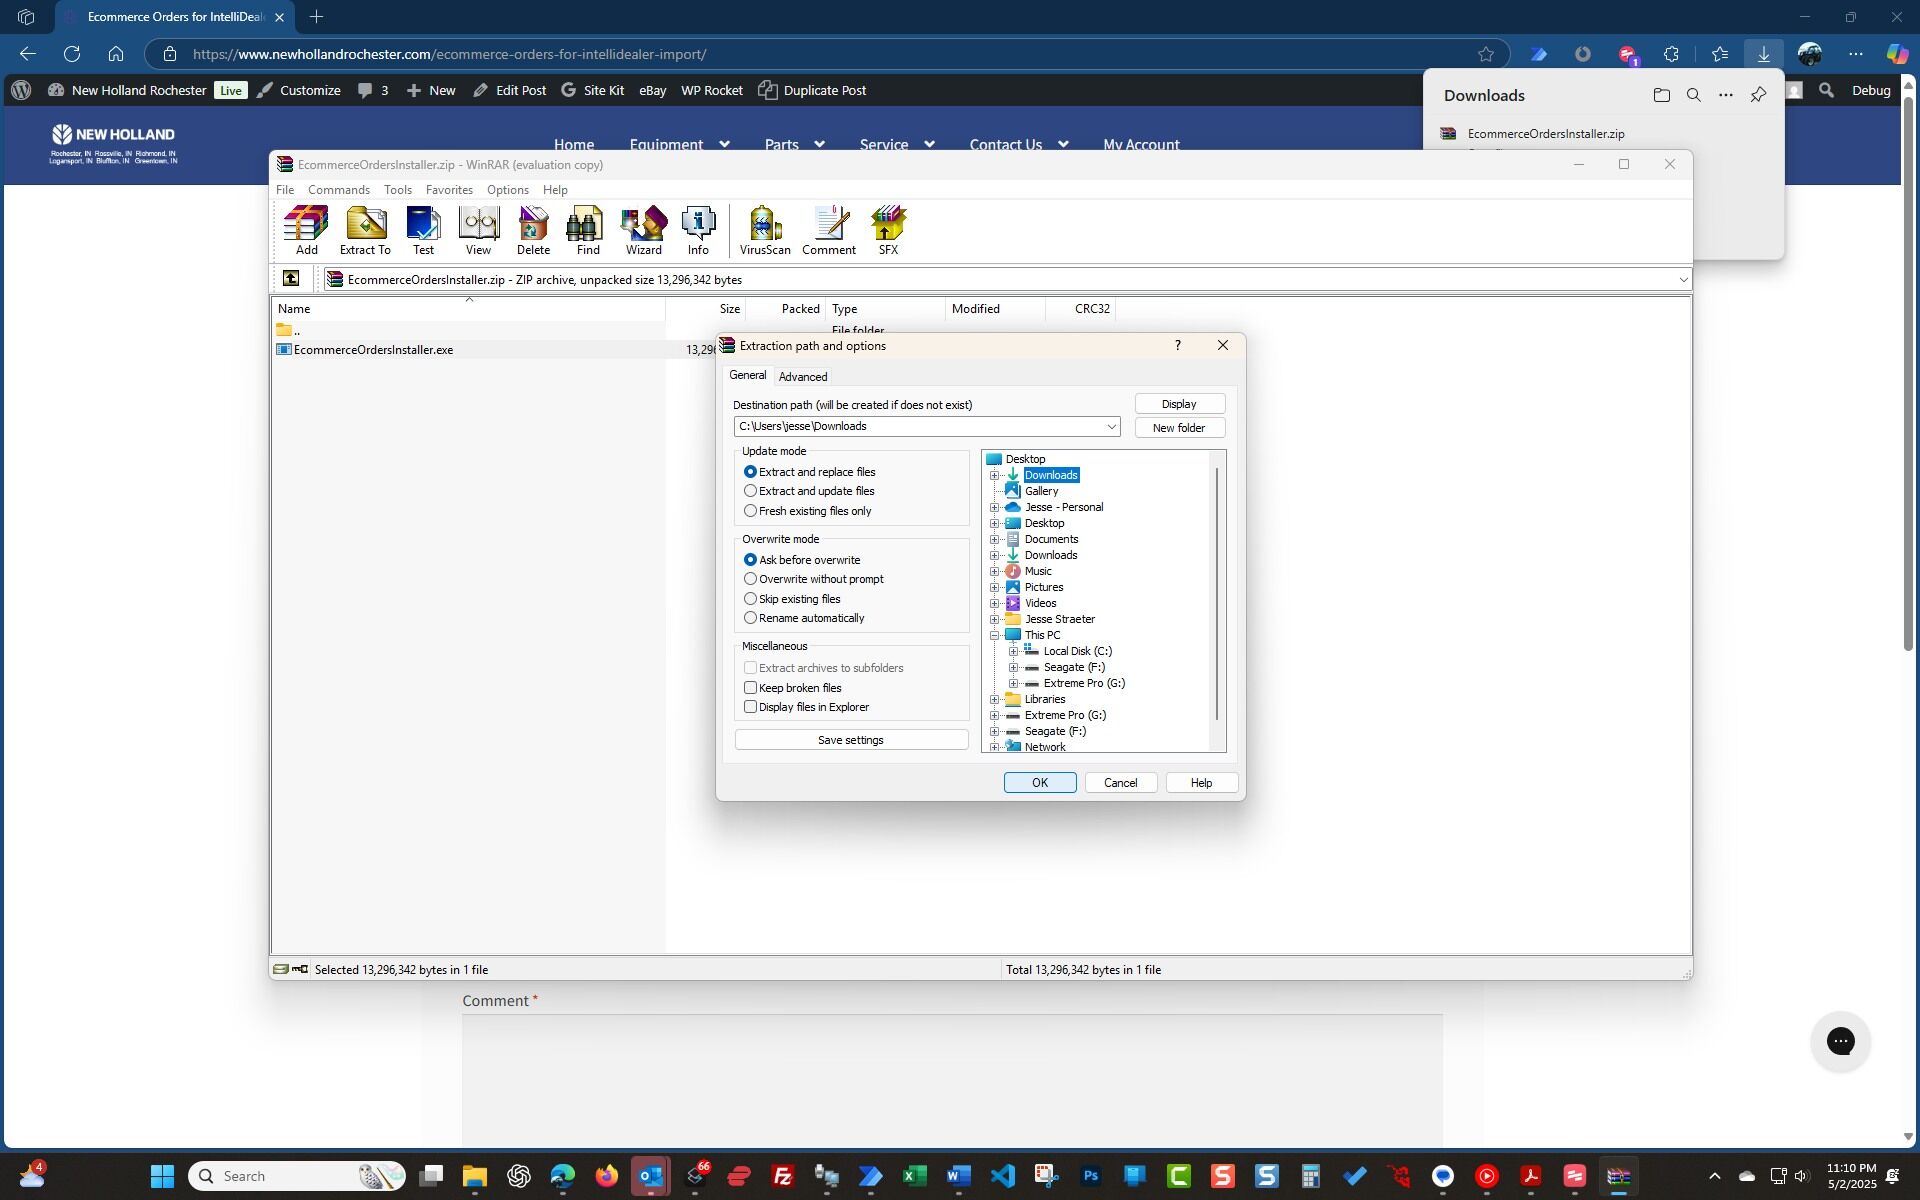The width and height of the screenshot is (1920, 1200).
Task: Click the SFX toolbar icon
Action: click(888, 231)
